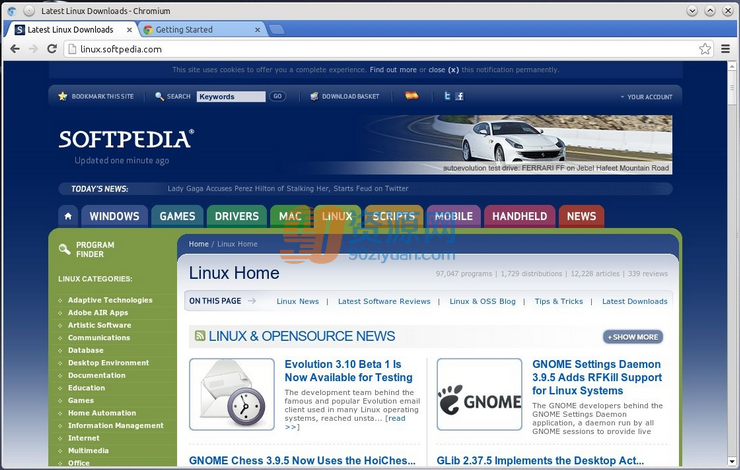Image resolution: width=740 pixels, height=470 pixels.
Task: Open the NEWS section tab
Action: coord(581,216)
